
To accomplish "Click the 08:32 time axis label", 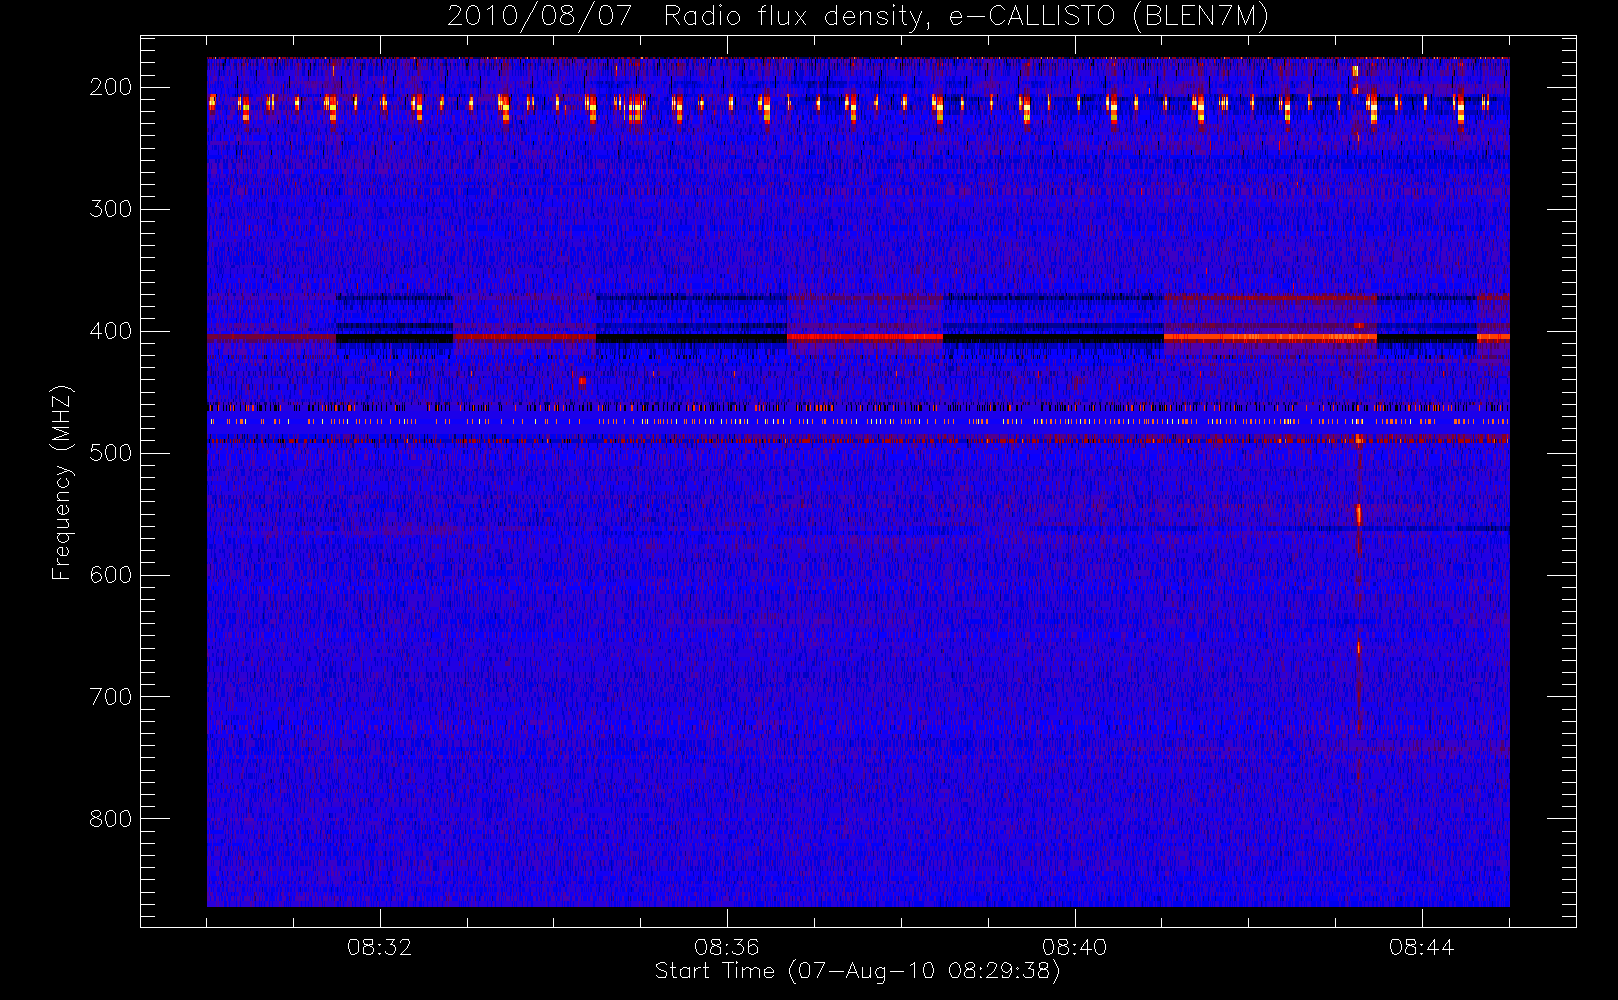I will pyautogui.click(x=380, y=947).
